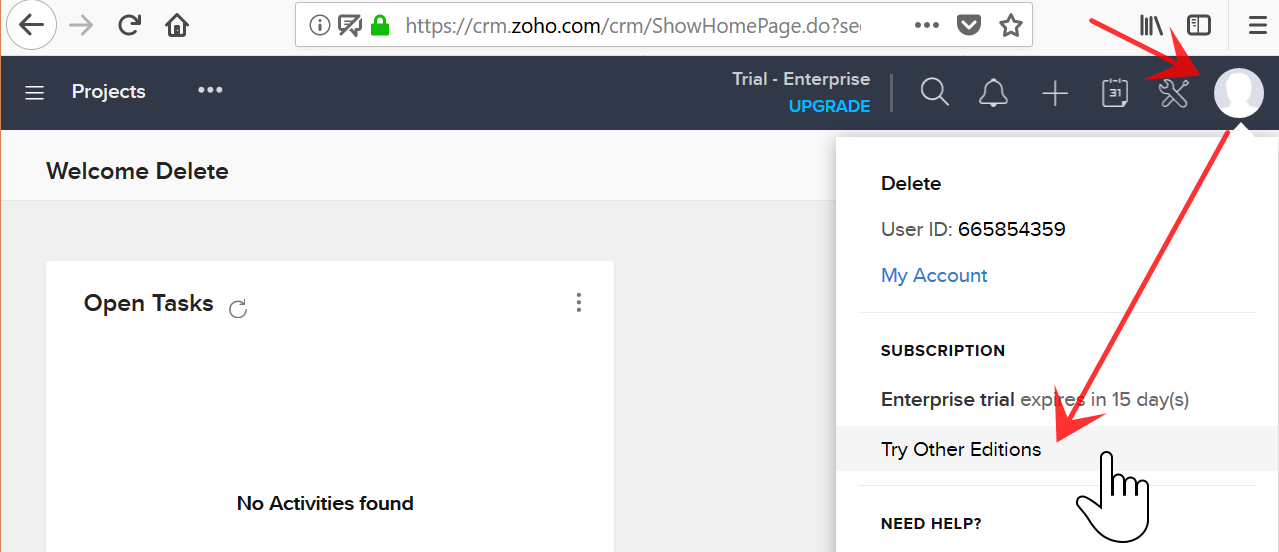Refresh the Open Tasks widget
1279x552 pixels.
(238, 308)
